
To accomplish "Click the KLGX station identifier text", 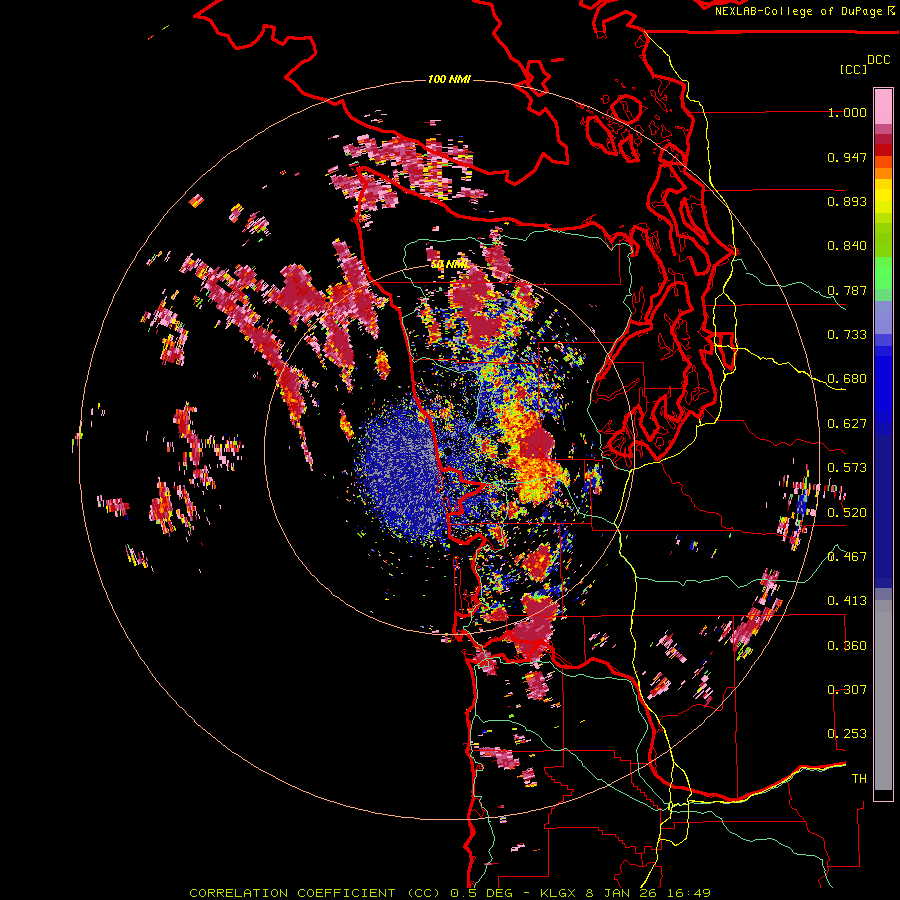I will [x=559, y=893].
